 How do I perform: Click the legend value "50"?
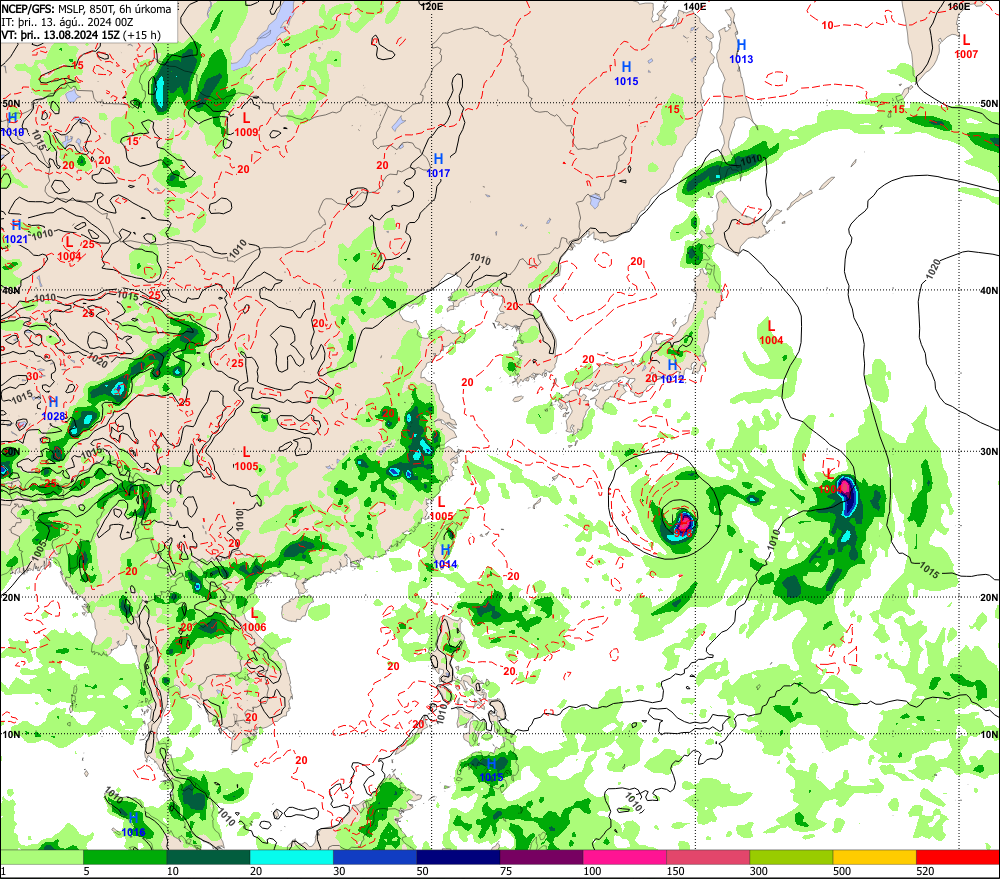tap(423, 871)
